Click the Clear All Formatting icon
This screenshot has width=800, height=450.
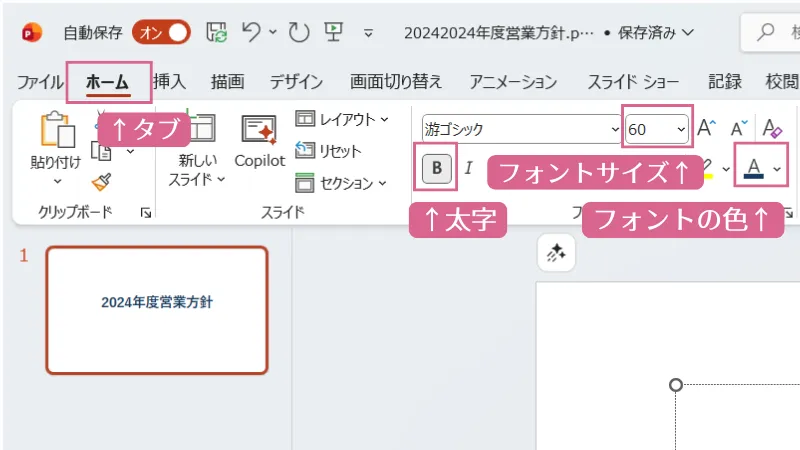pos(771,128)
